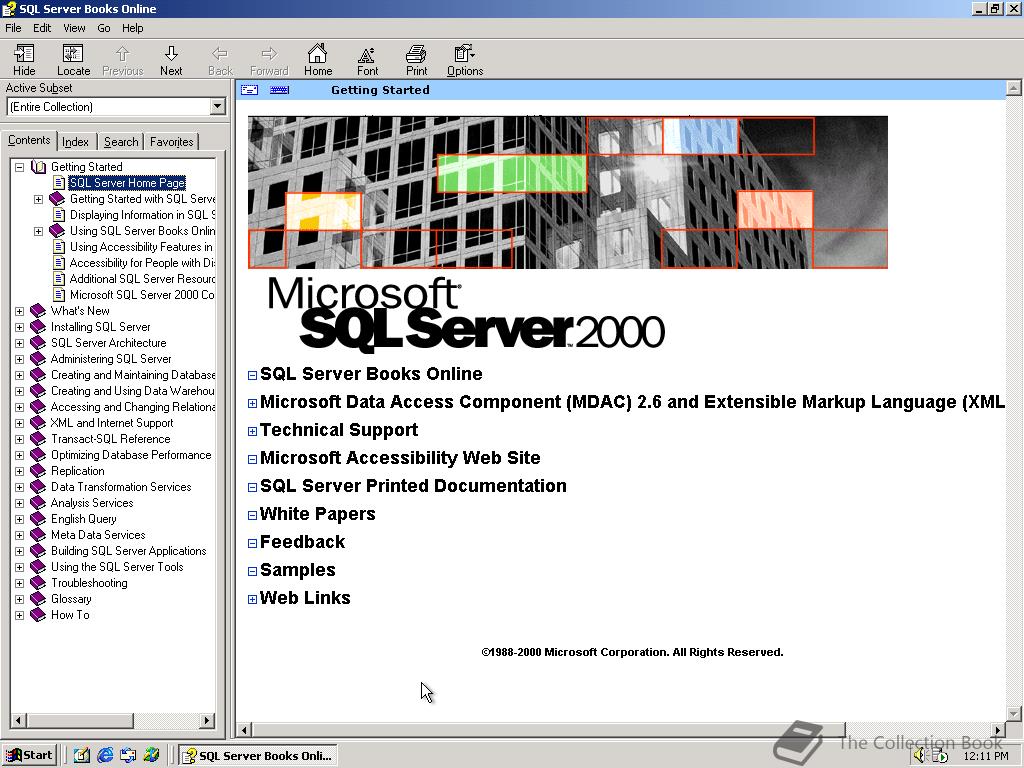The height and width of the screenshot is (768, 1024).
Task: Click the Windows Start button
Action: pyautogui.click(x=29, y=756)
